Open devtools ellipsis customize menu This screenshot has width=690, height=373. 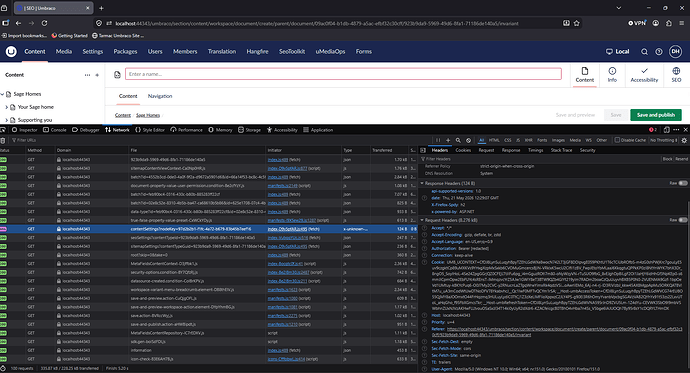676,130
